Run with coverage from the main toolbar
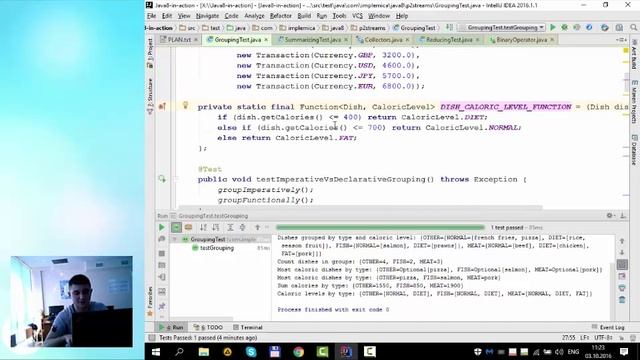Viewport: 640px width, 360px height. pyautogui.click(x=577, y=27)
